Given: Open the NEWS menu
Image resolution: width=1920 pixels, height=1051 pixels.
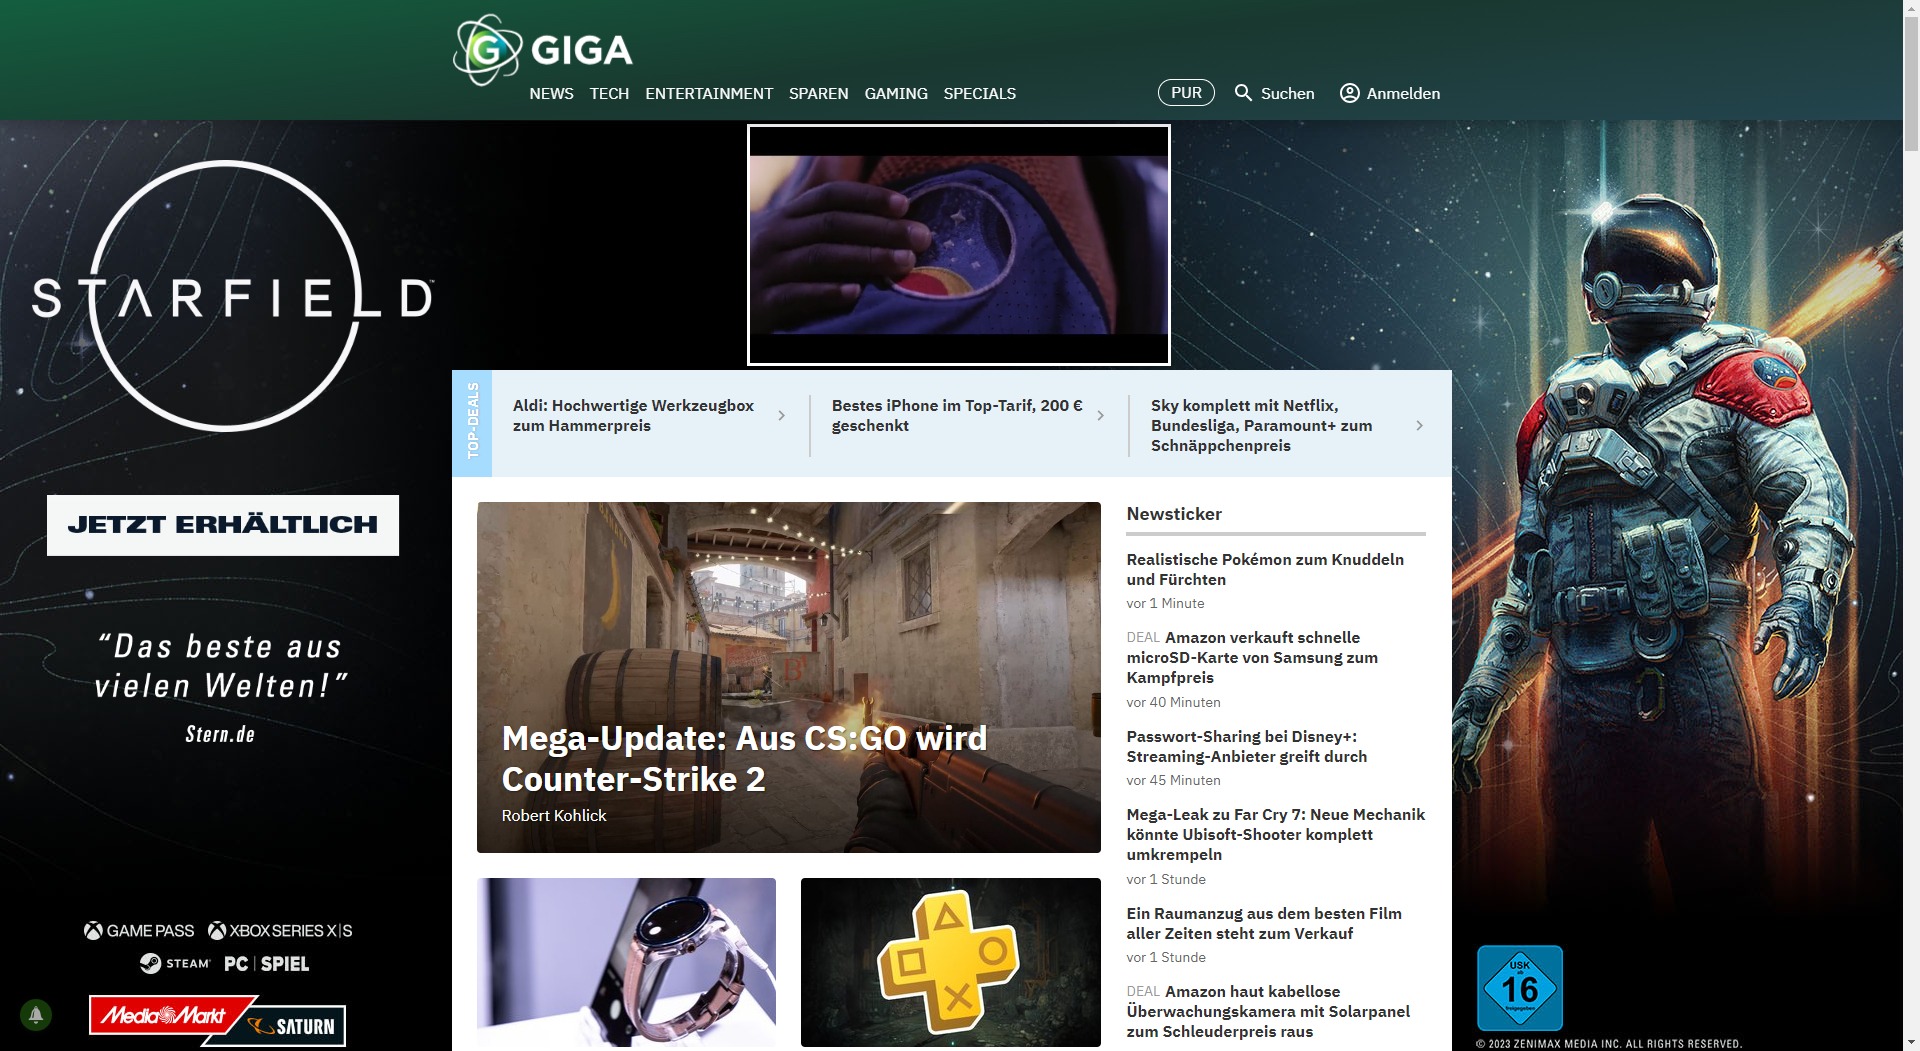Looking at the screenshot, I should (x=551, y=93).
